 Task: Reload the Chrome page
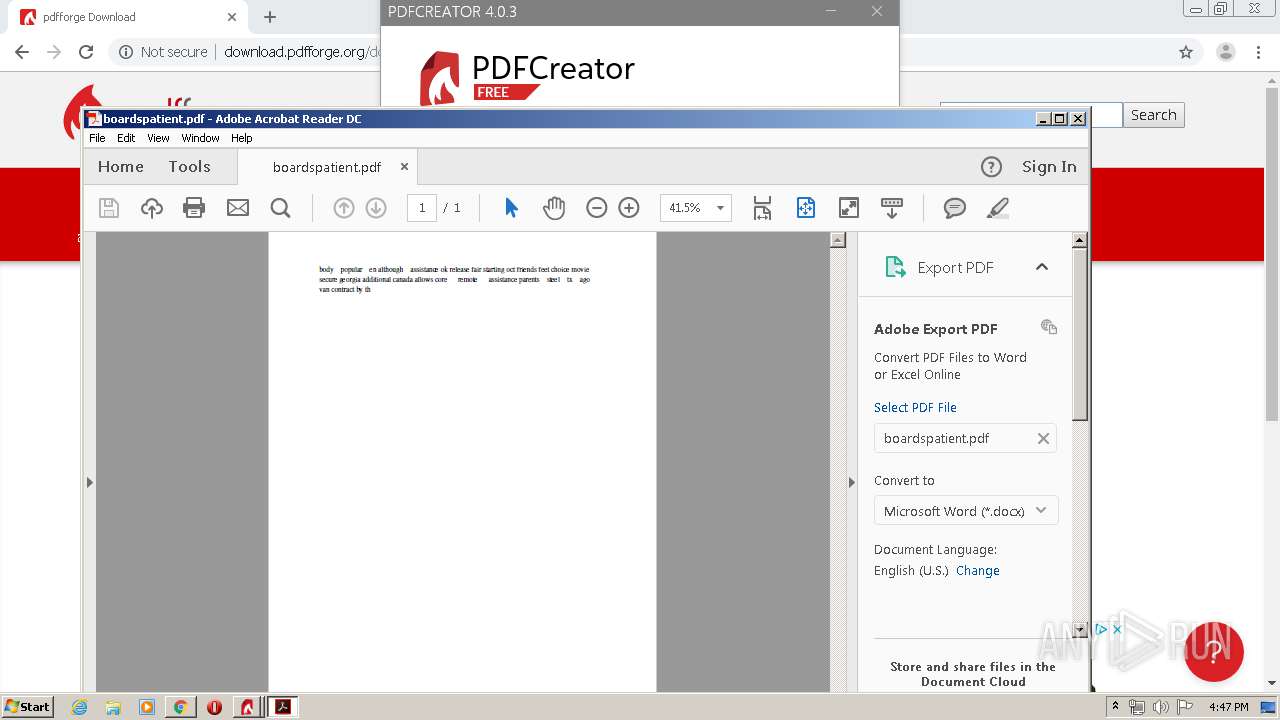pos(86,52)
